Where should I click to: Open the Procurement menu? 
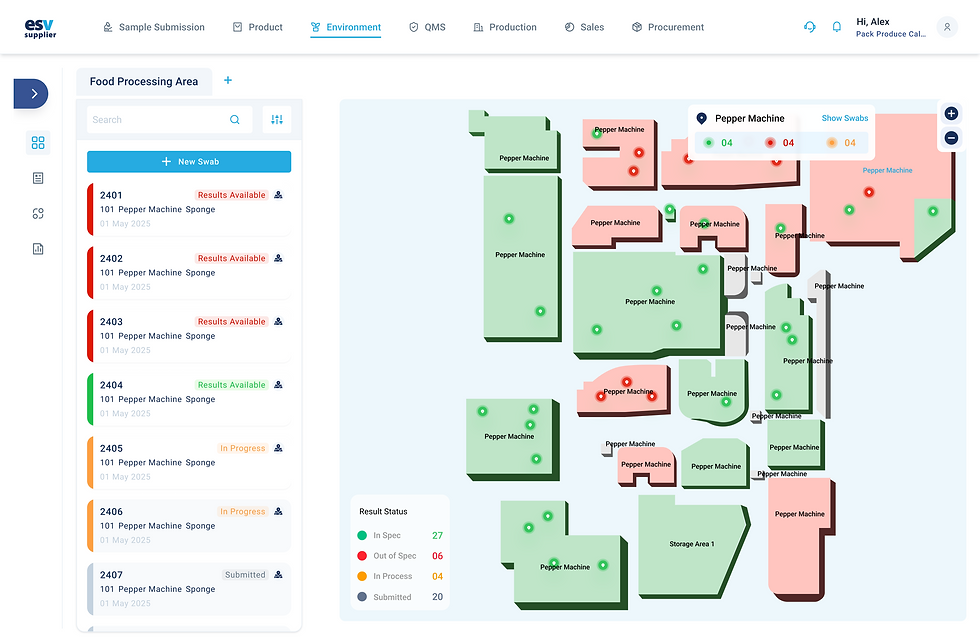pos(668,27)
